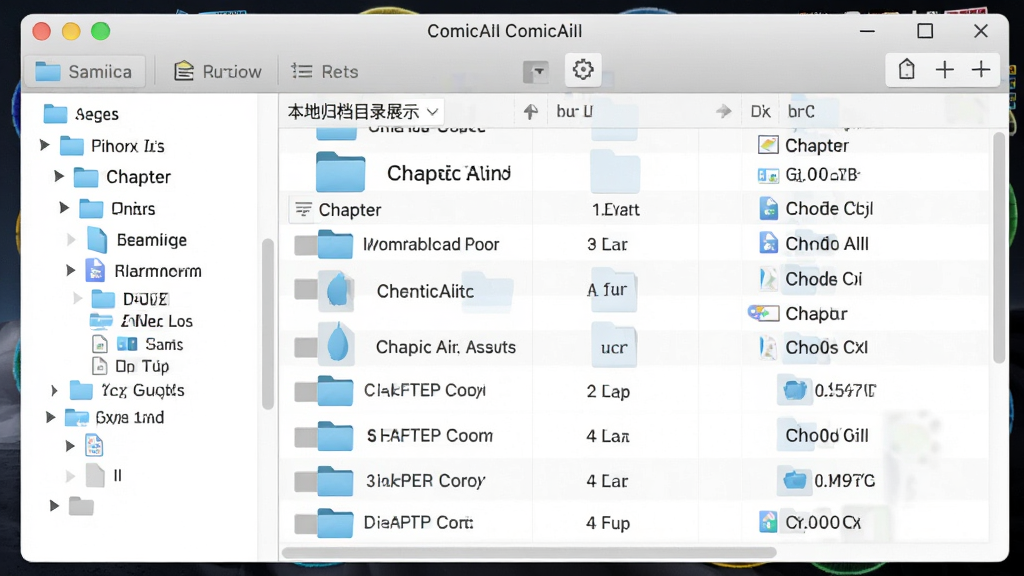The image size is (1024, 576).
Task: Click the horizontal scrollbar at the bottom
Action: pyautogui.click(x=529, y=552)
